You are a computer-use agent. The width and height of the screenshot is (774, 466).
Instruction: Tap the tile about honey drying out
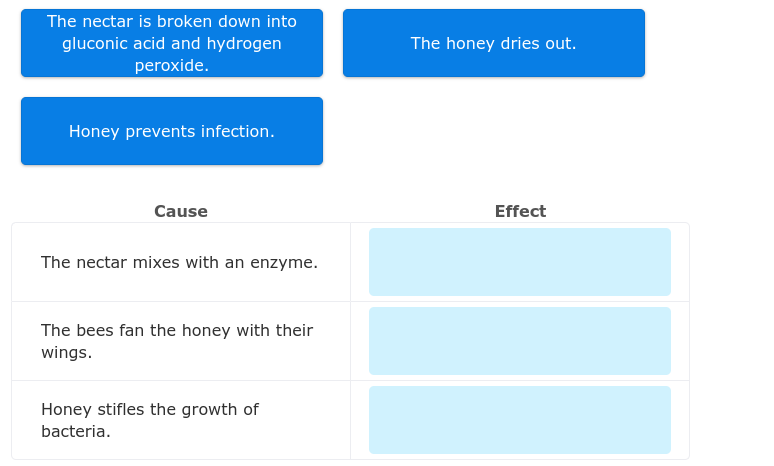point(493,43)
